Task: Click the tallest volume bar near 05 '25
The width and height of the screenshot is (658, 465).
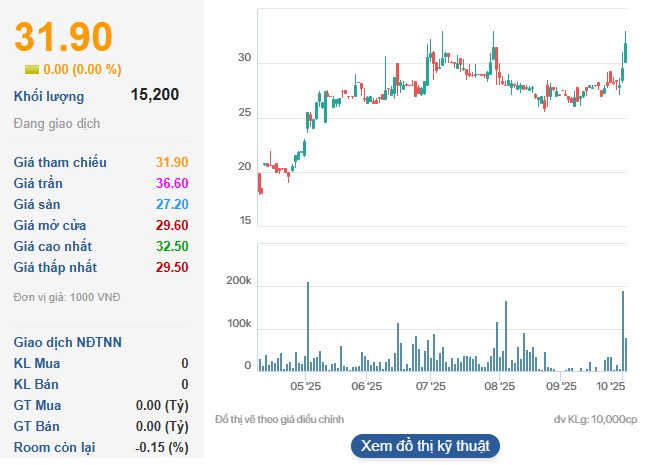Action: point(308,327)
